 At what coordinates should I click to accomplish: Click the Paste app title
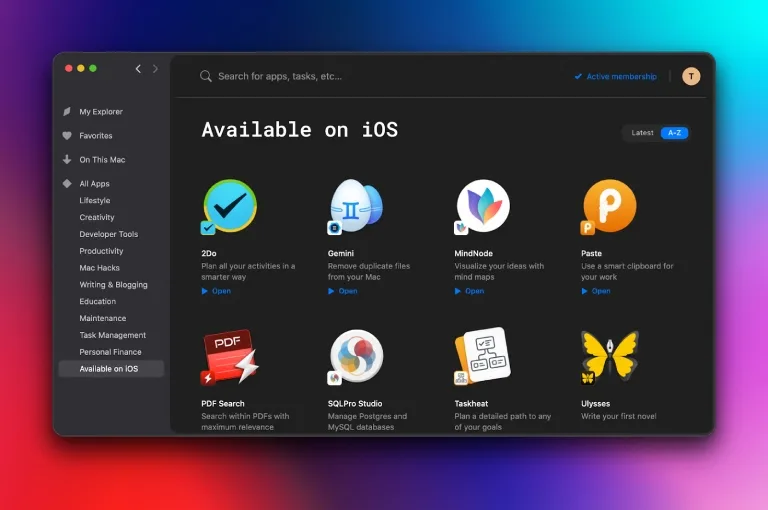pos(591,253)
